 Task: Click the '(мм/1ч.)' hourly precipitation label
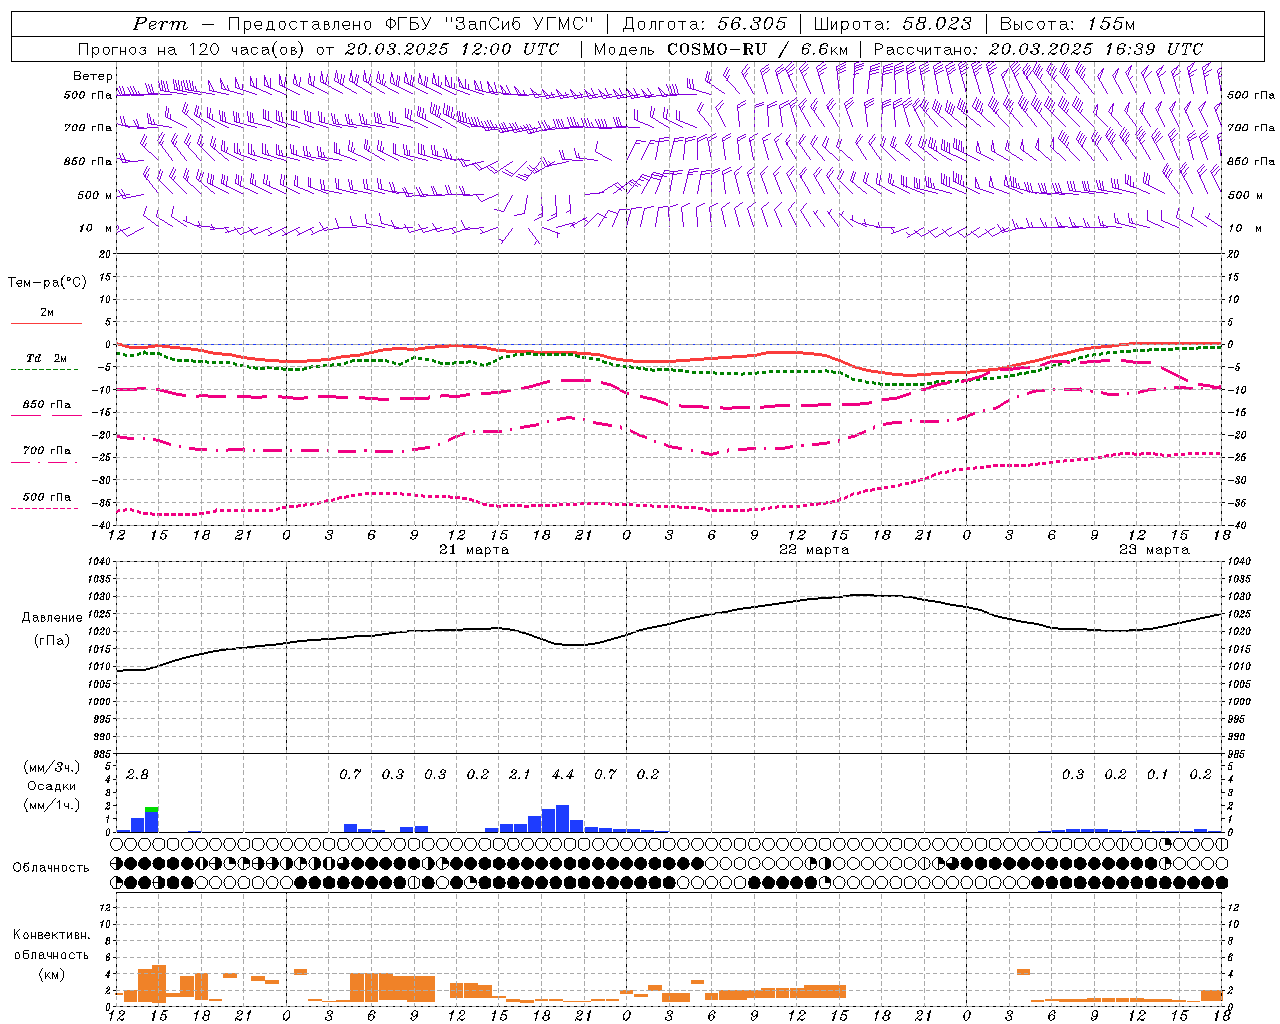51,805
